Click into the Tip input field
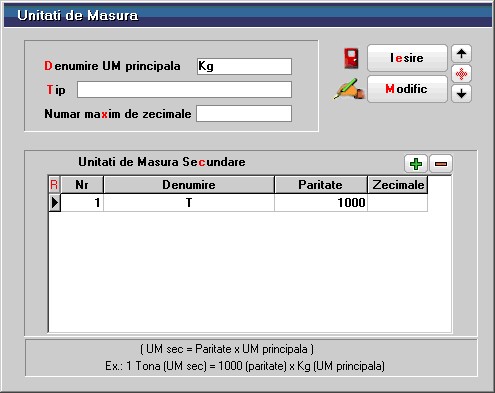495x393 pixels. coord(184,90)
